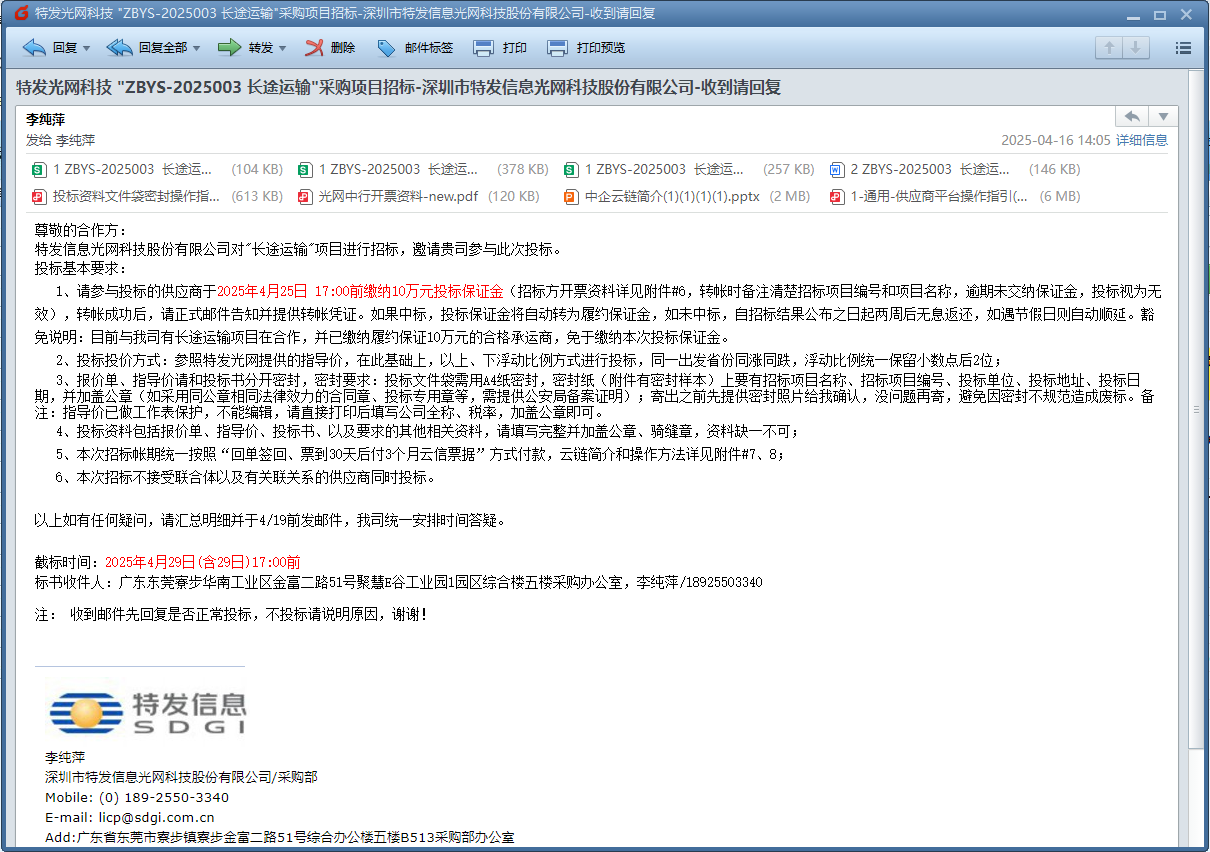This screenshot has height=852, width=1210.
Task: Open the 146 KB ZBYS-2025003 Word attachment
Action: tap(955, 169)
